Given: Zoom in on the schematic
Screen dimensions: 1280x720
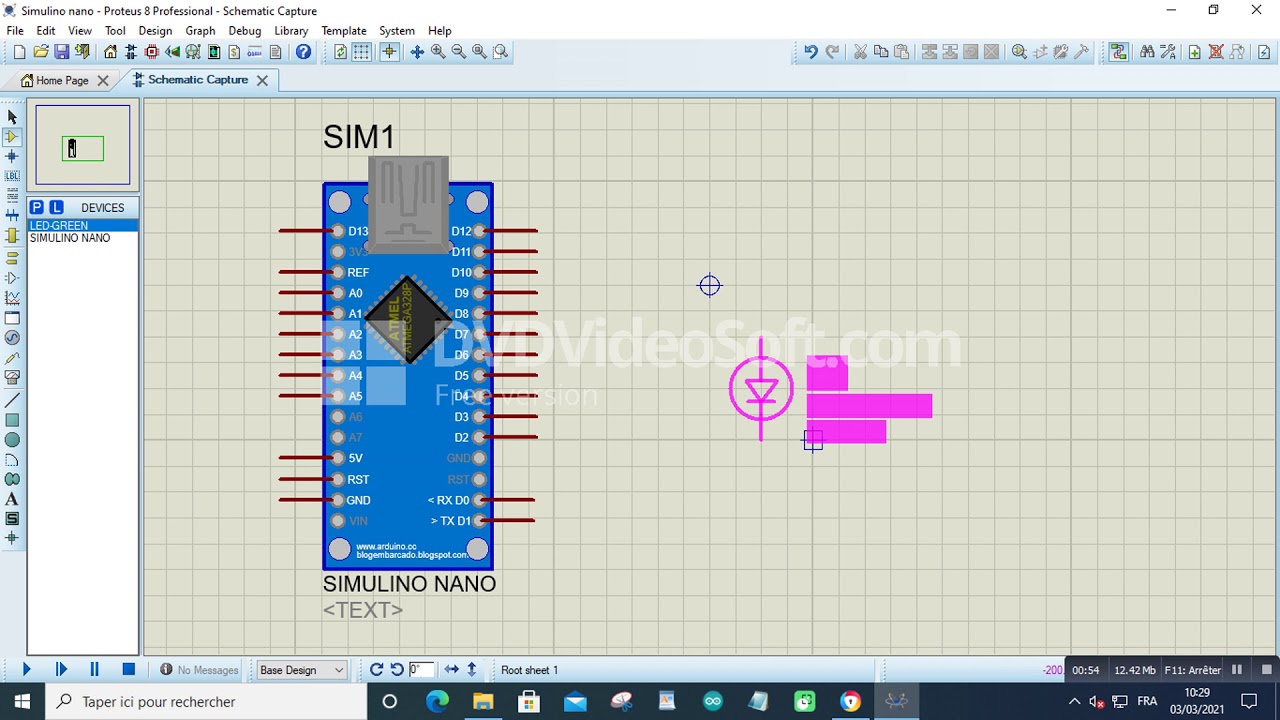Looking at the screenshot, I should [438, 52].
